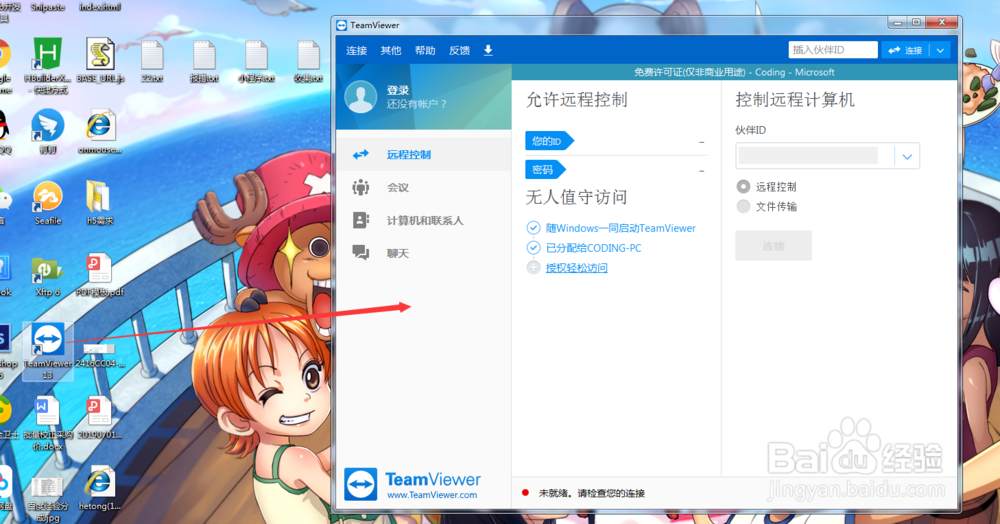Select the 文件传输 radio button
1000x524 pixels.
pos(743,206)
